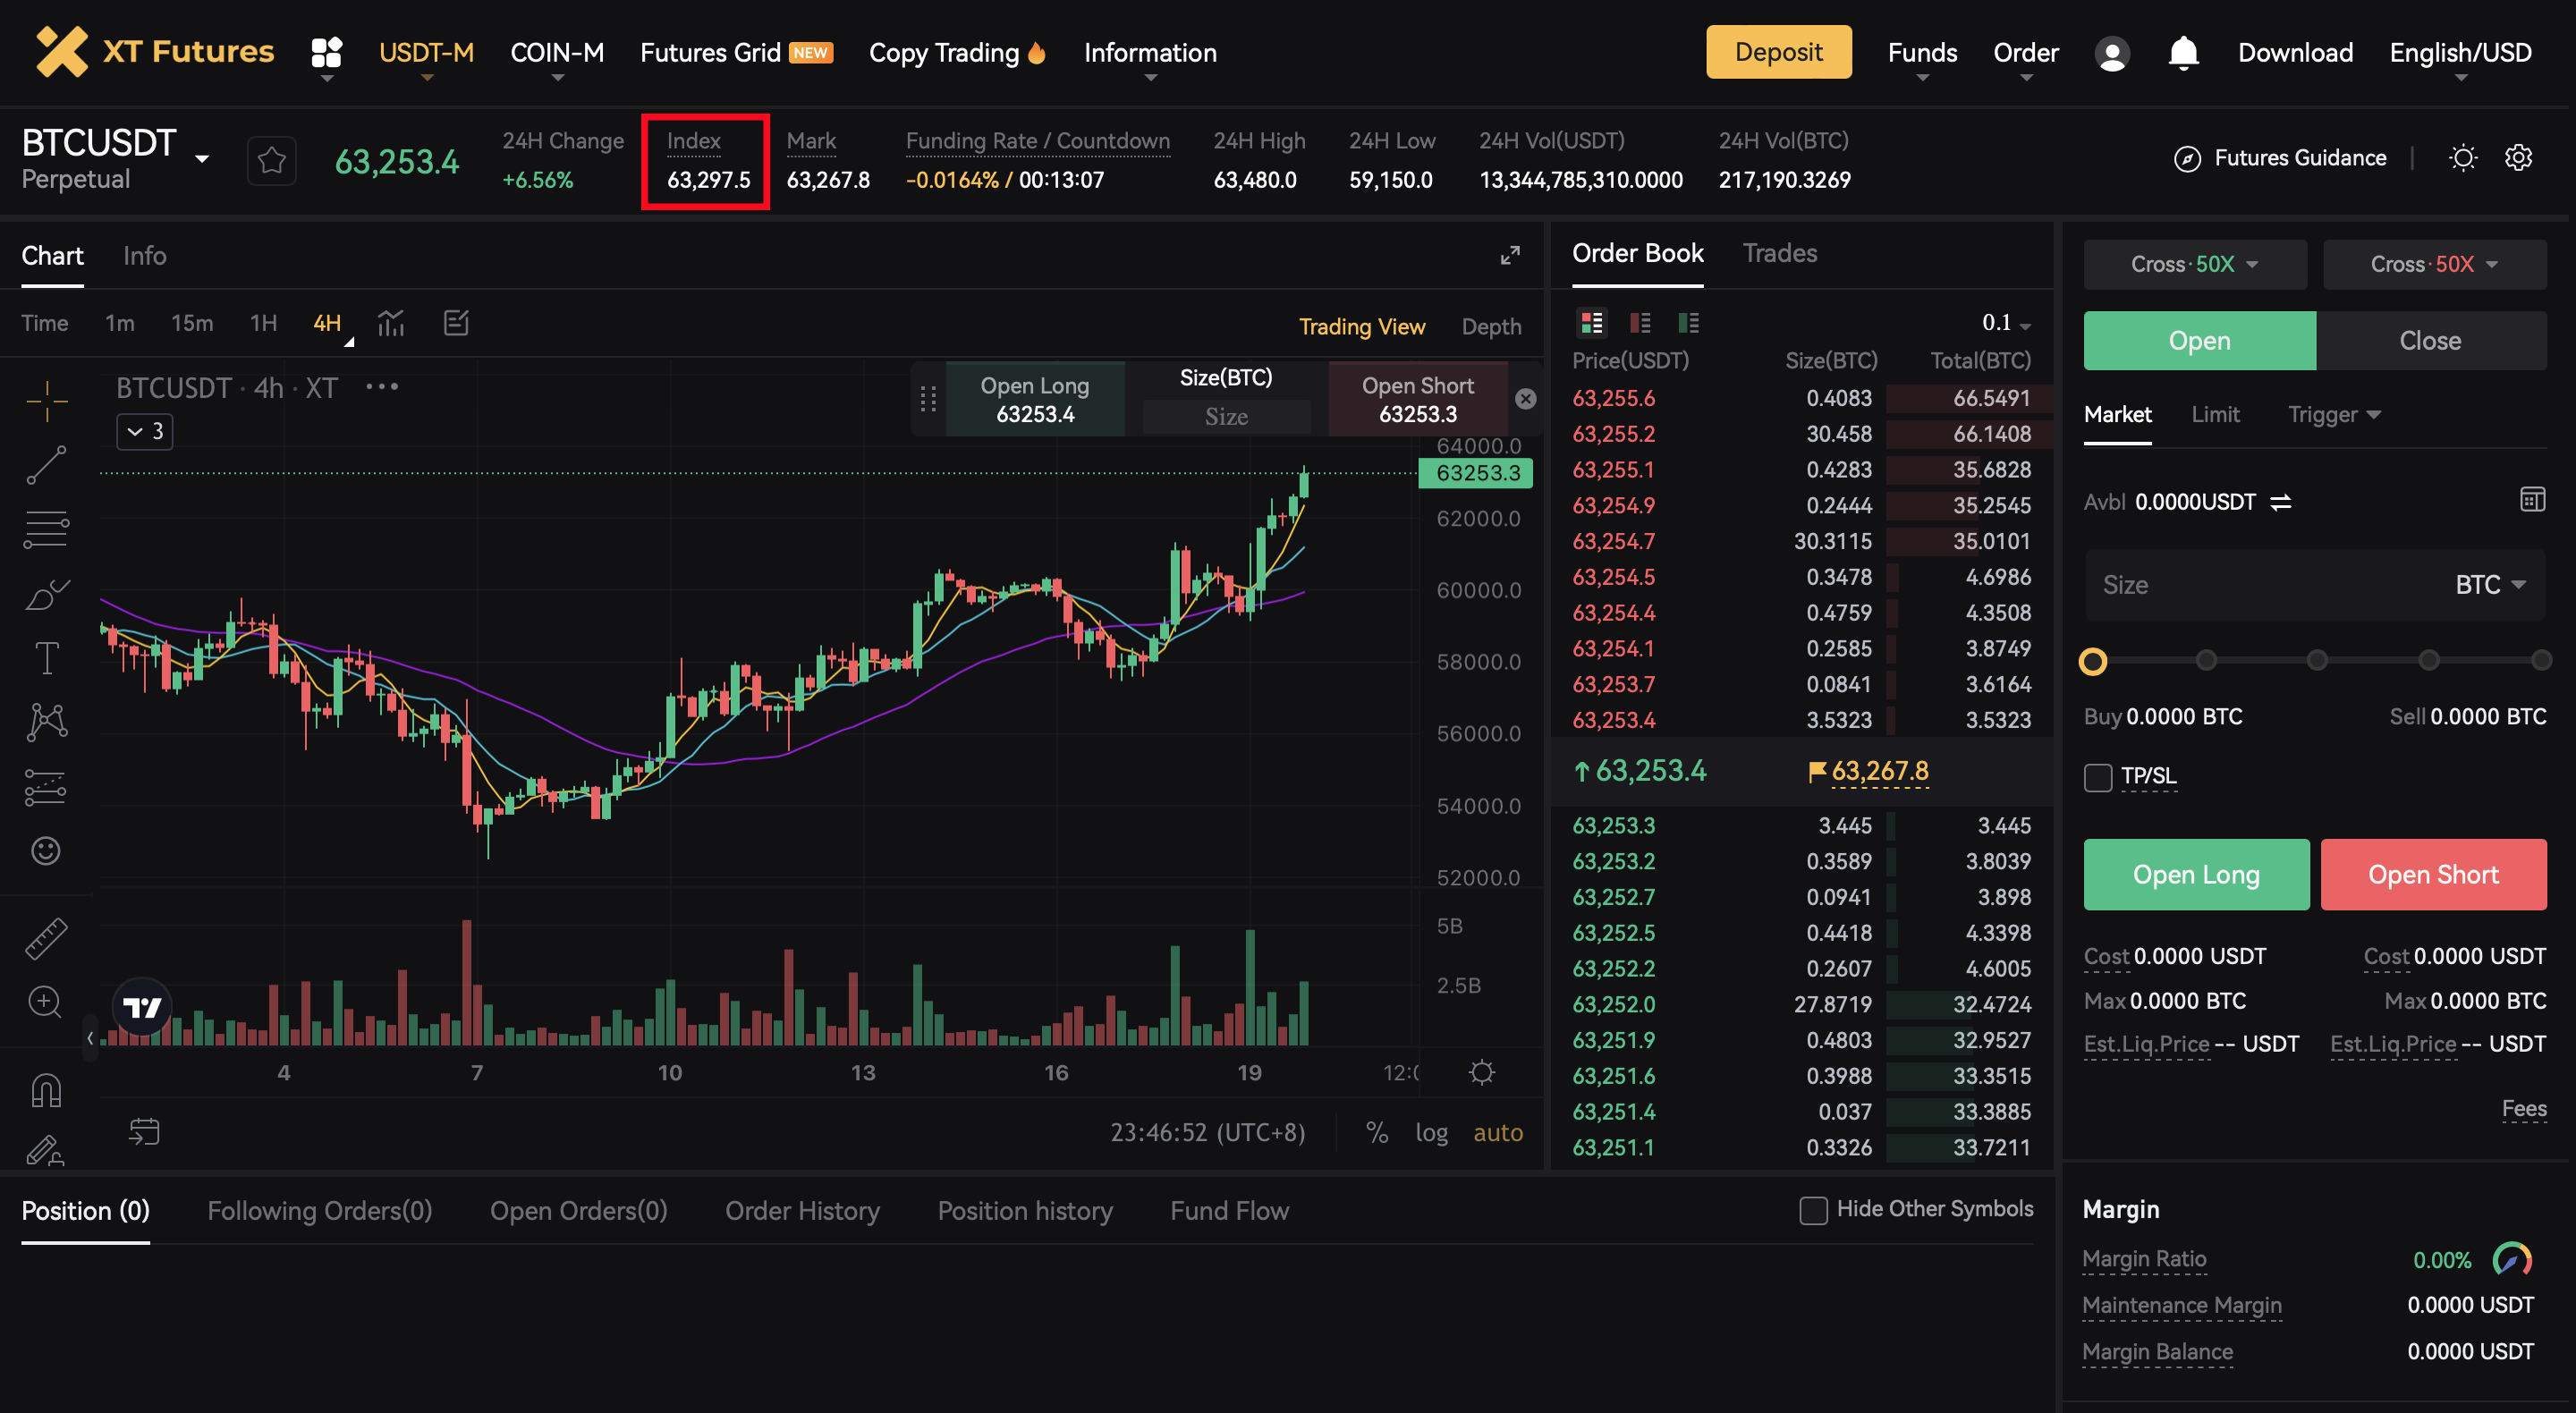Click the order size slider handle
This screenshot has width=2576, height=1413.
[x=2092, y=661]
